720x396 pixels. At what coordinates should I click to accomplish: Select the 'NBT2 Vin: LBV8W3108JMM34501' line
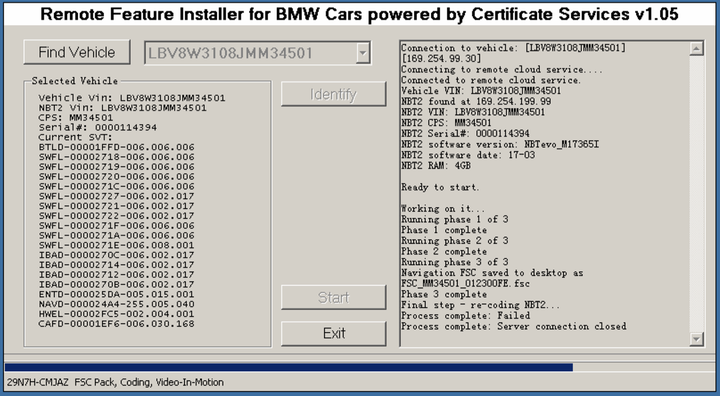(x=123, y=108)
